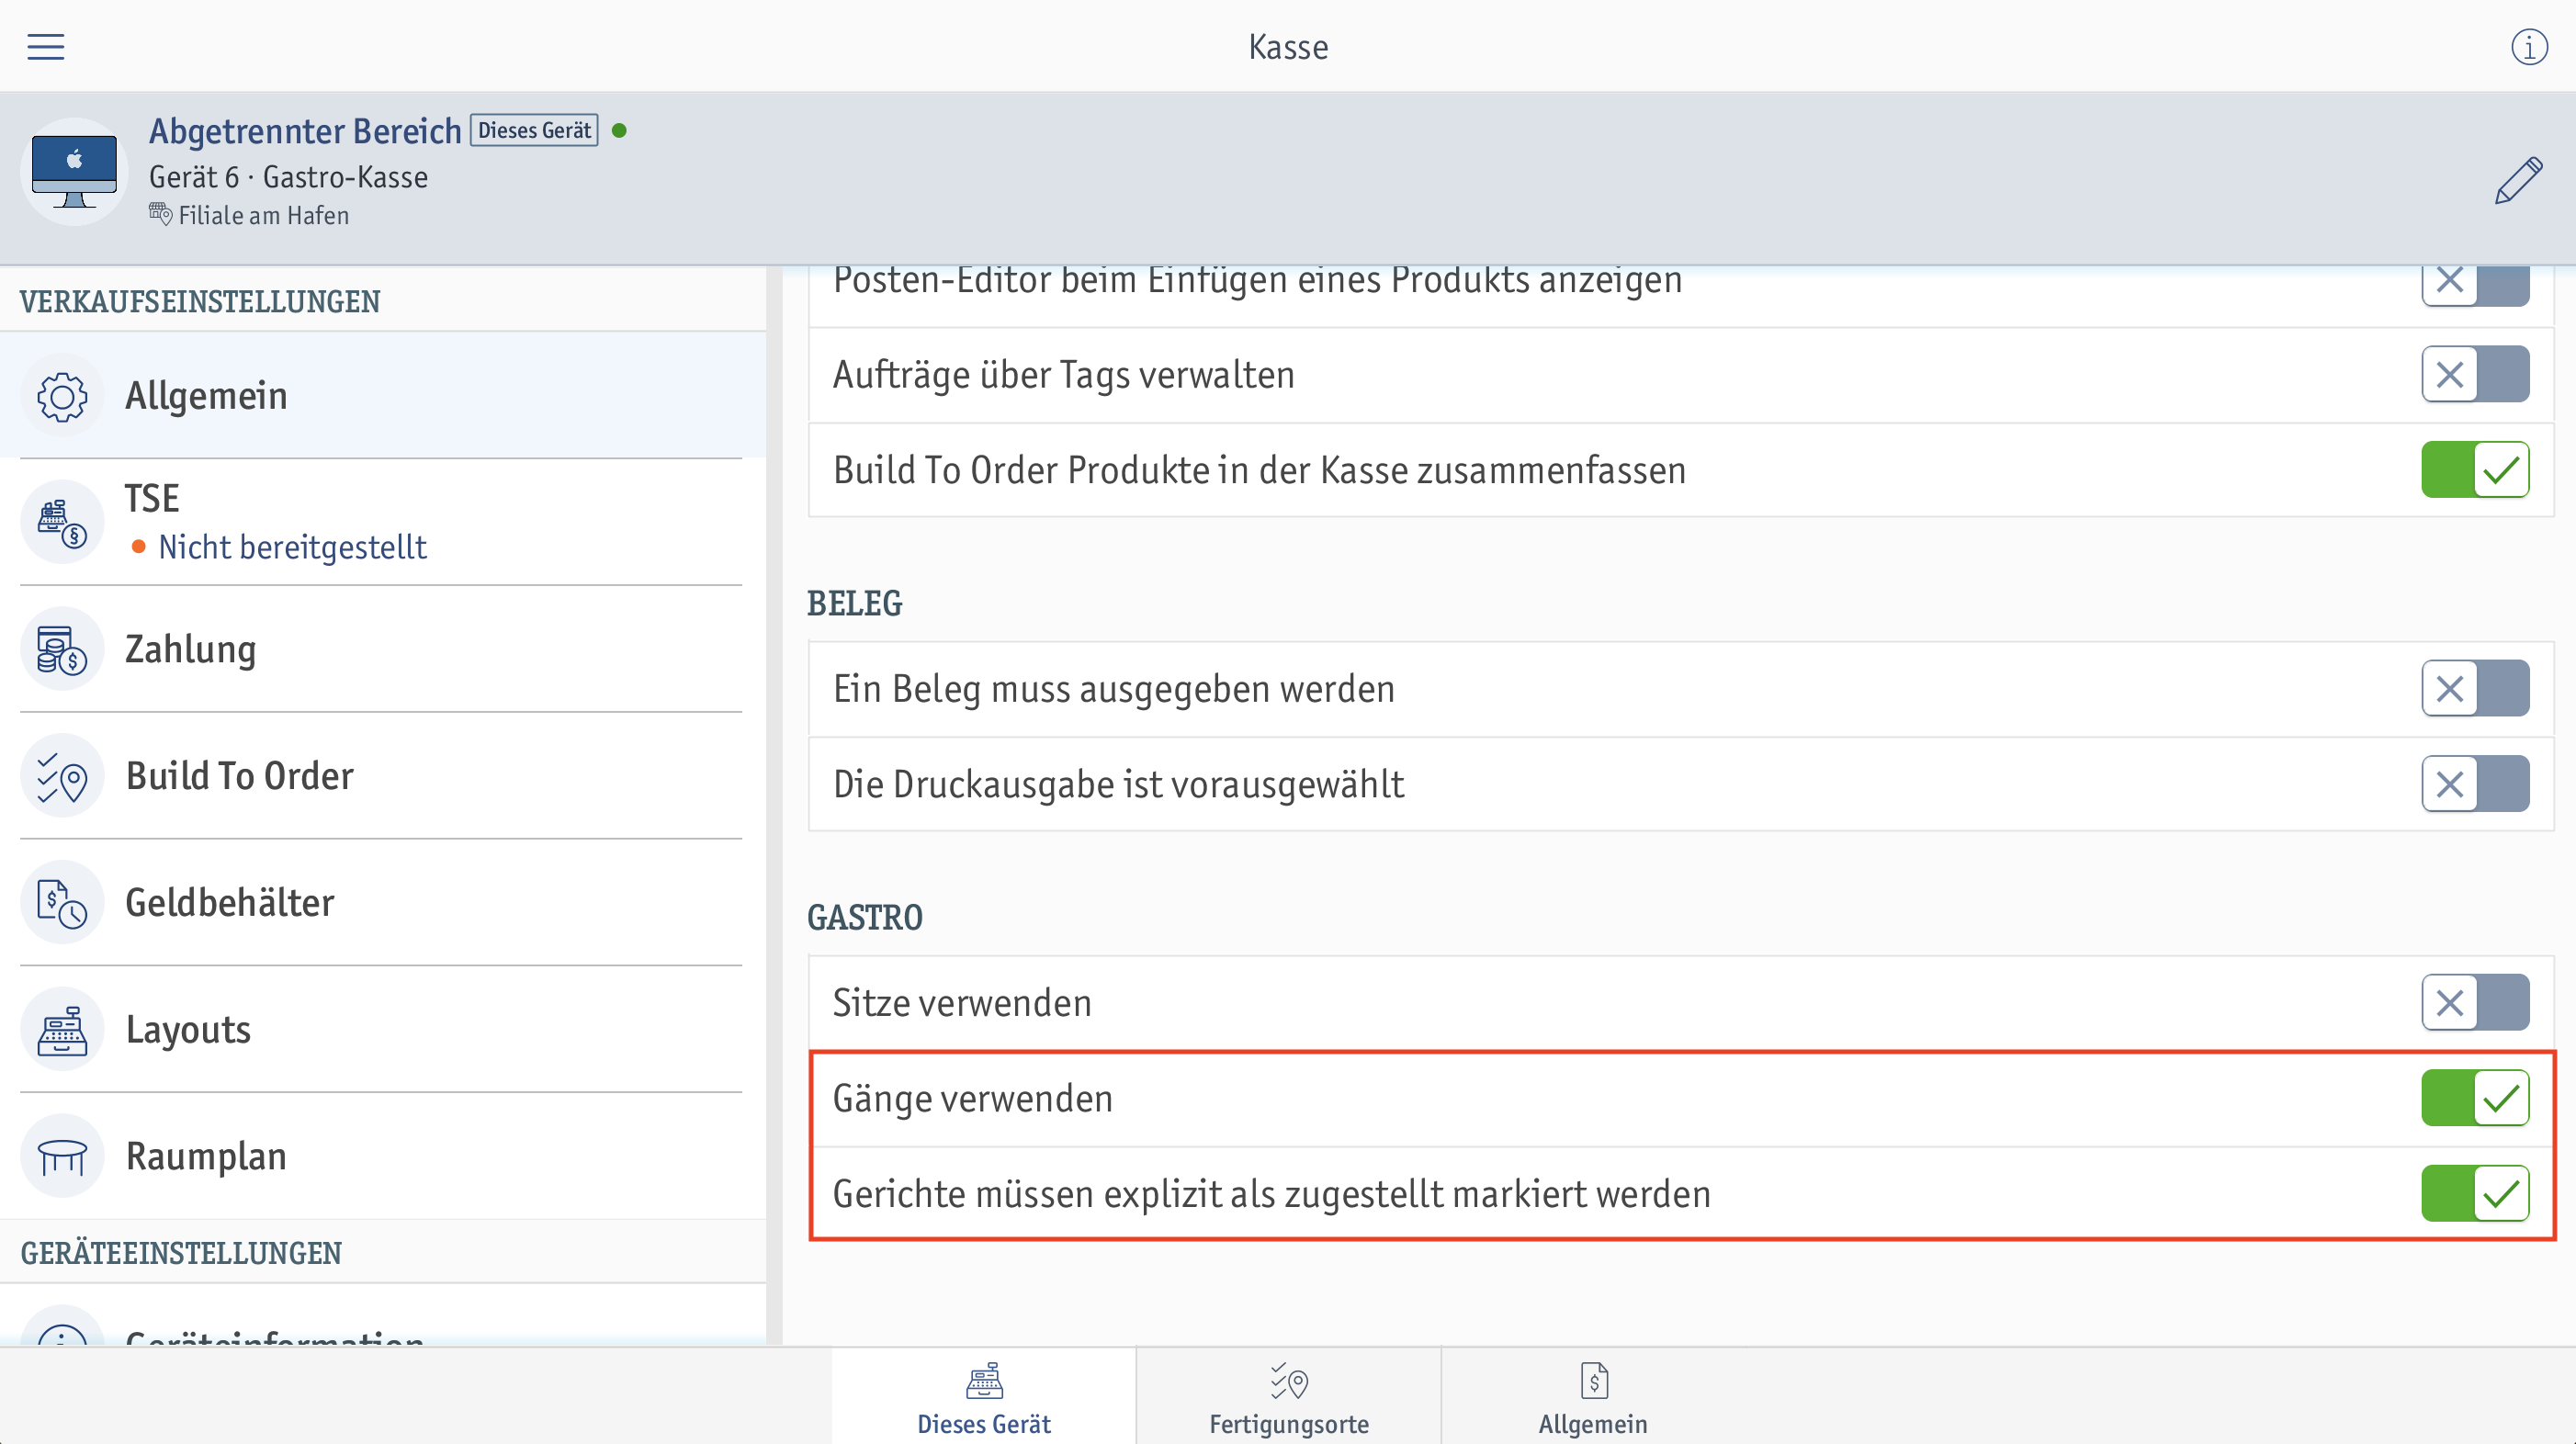Click the GASTRO section heading
This screenshot has height=1444, width=2576.
[x=865, y=917]
